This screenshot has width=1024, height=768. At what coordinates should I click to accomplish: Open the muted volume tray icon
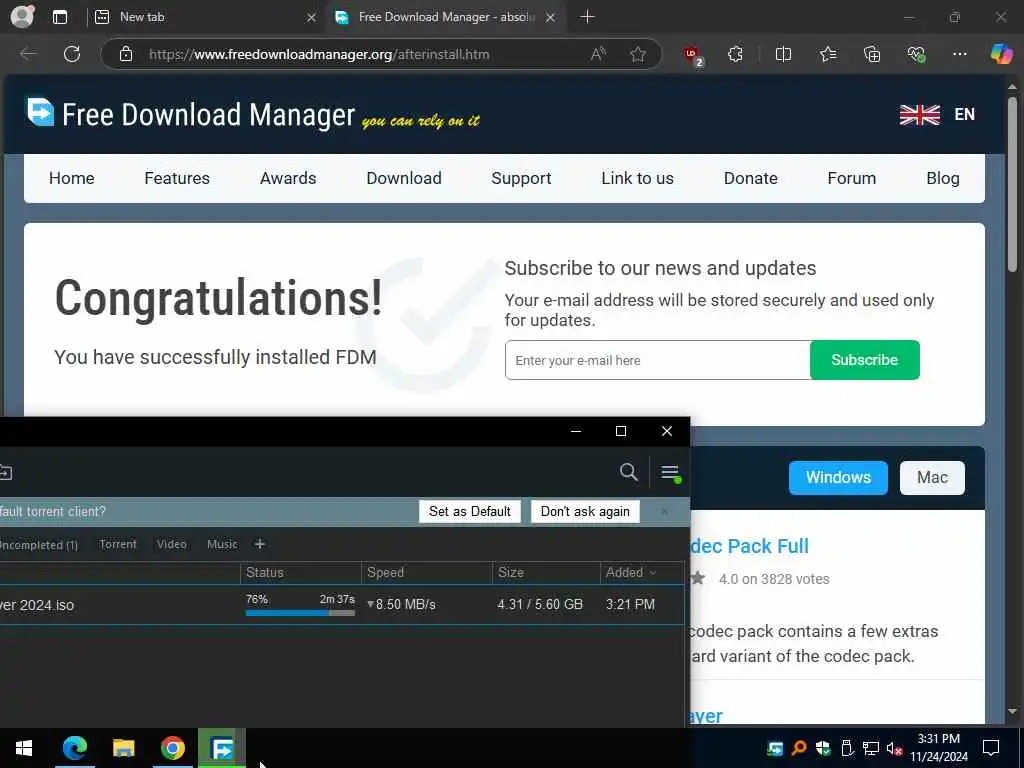pyautogui.click(x=894, y=748)
